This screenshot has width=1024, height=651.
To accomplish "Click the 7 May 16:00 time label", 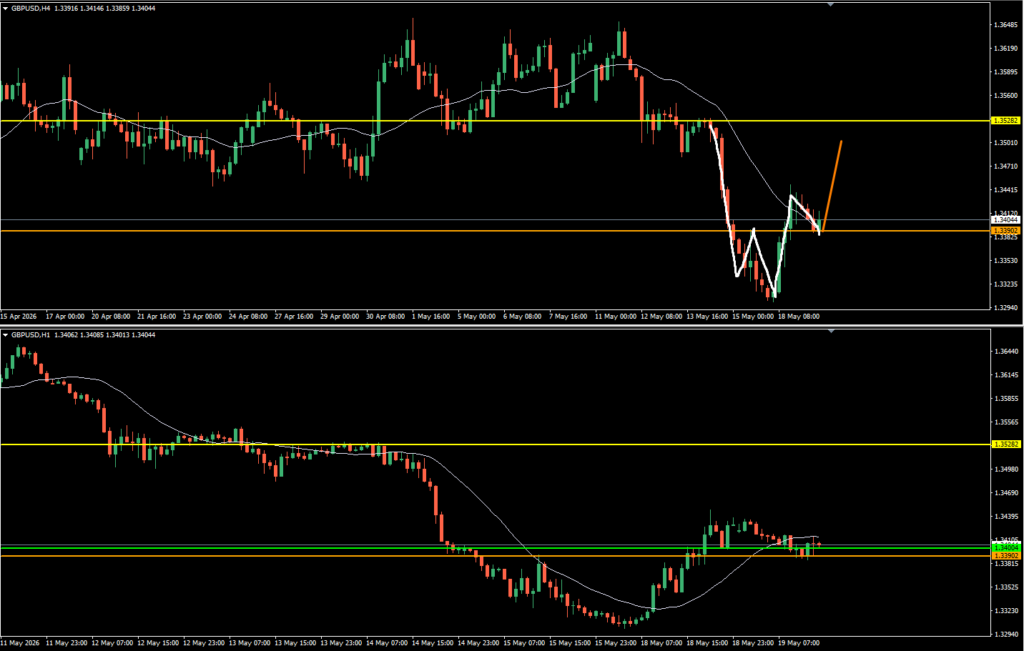I will [x=568, y=316].
